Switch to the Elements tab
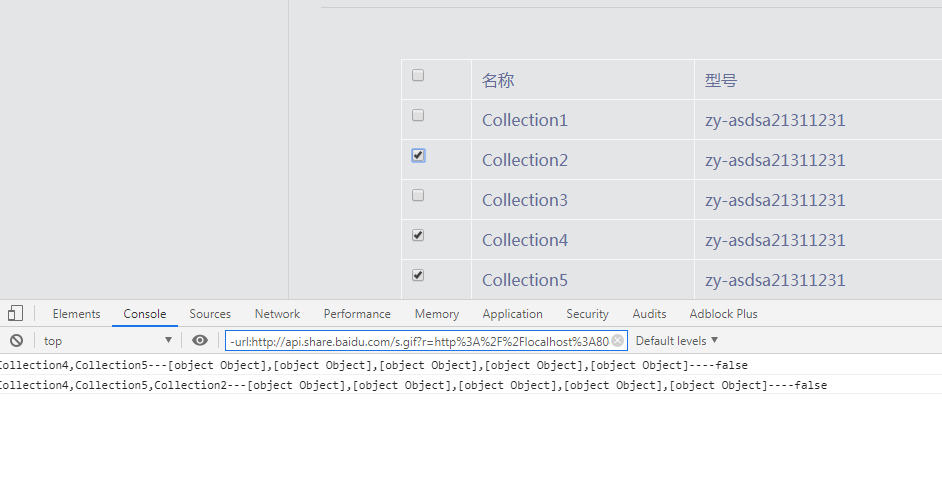Image resolution: width=942 pixels, height=480 pixels. (76, 314)
